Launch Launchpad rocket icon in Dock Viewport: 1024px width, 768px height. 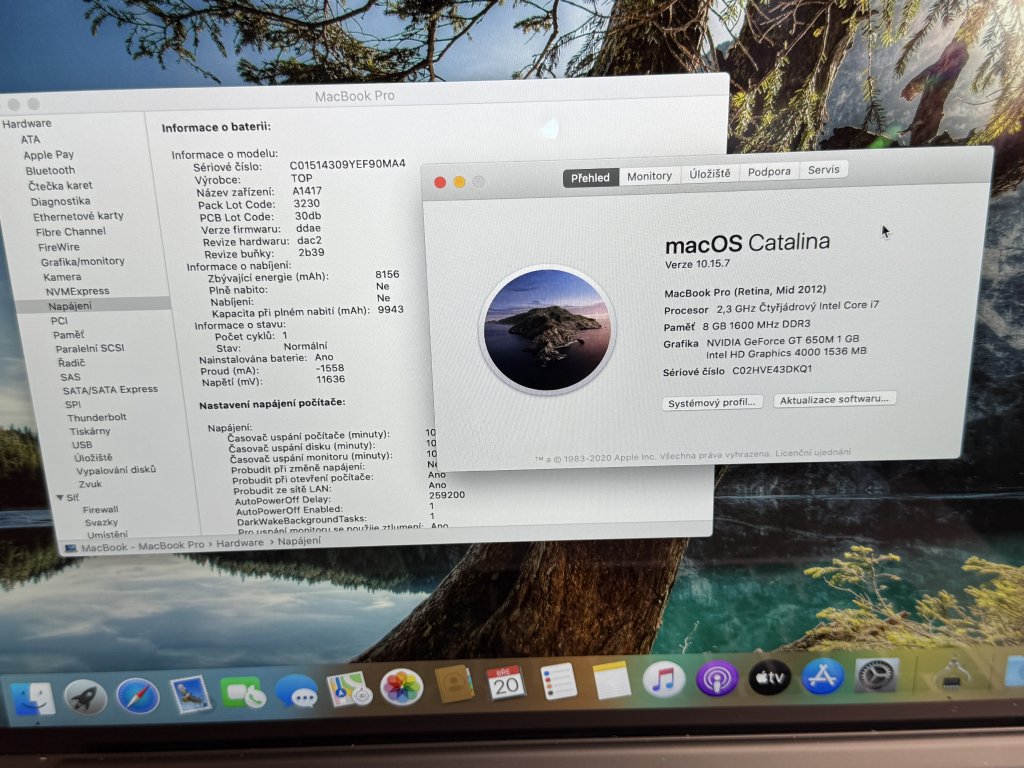86,698
